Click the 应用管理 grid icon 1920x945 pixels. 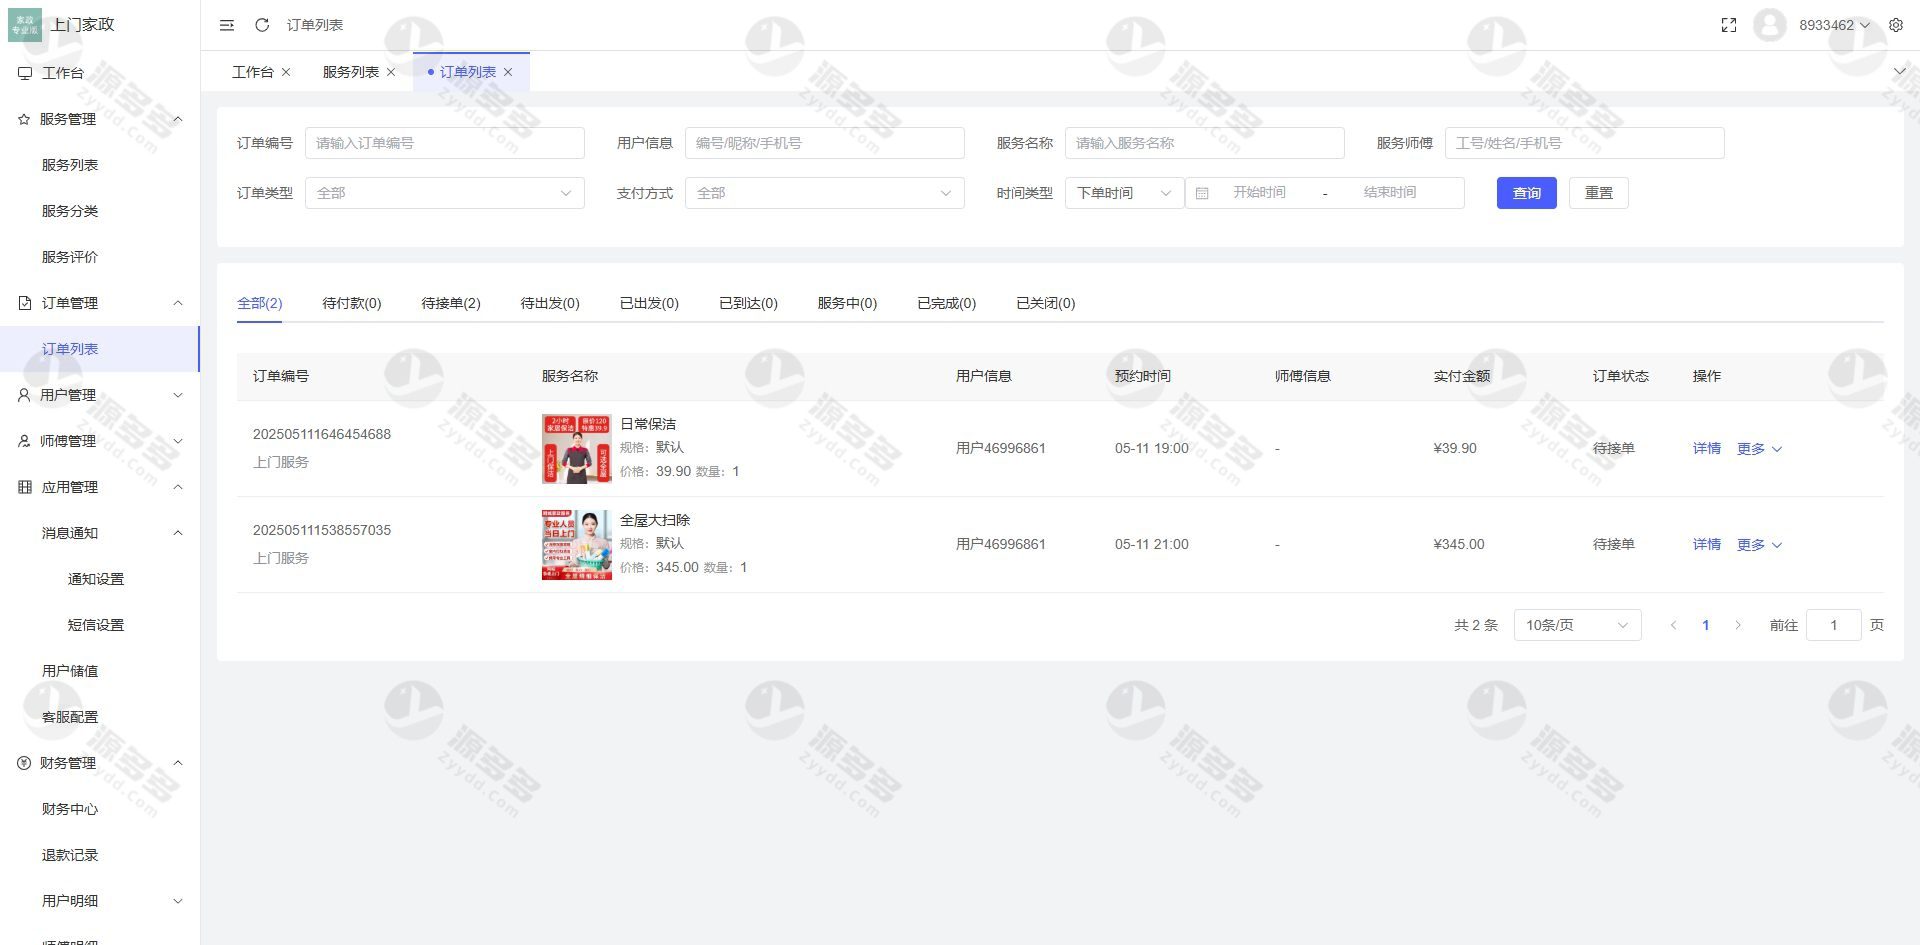(22, 487)
